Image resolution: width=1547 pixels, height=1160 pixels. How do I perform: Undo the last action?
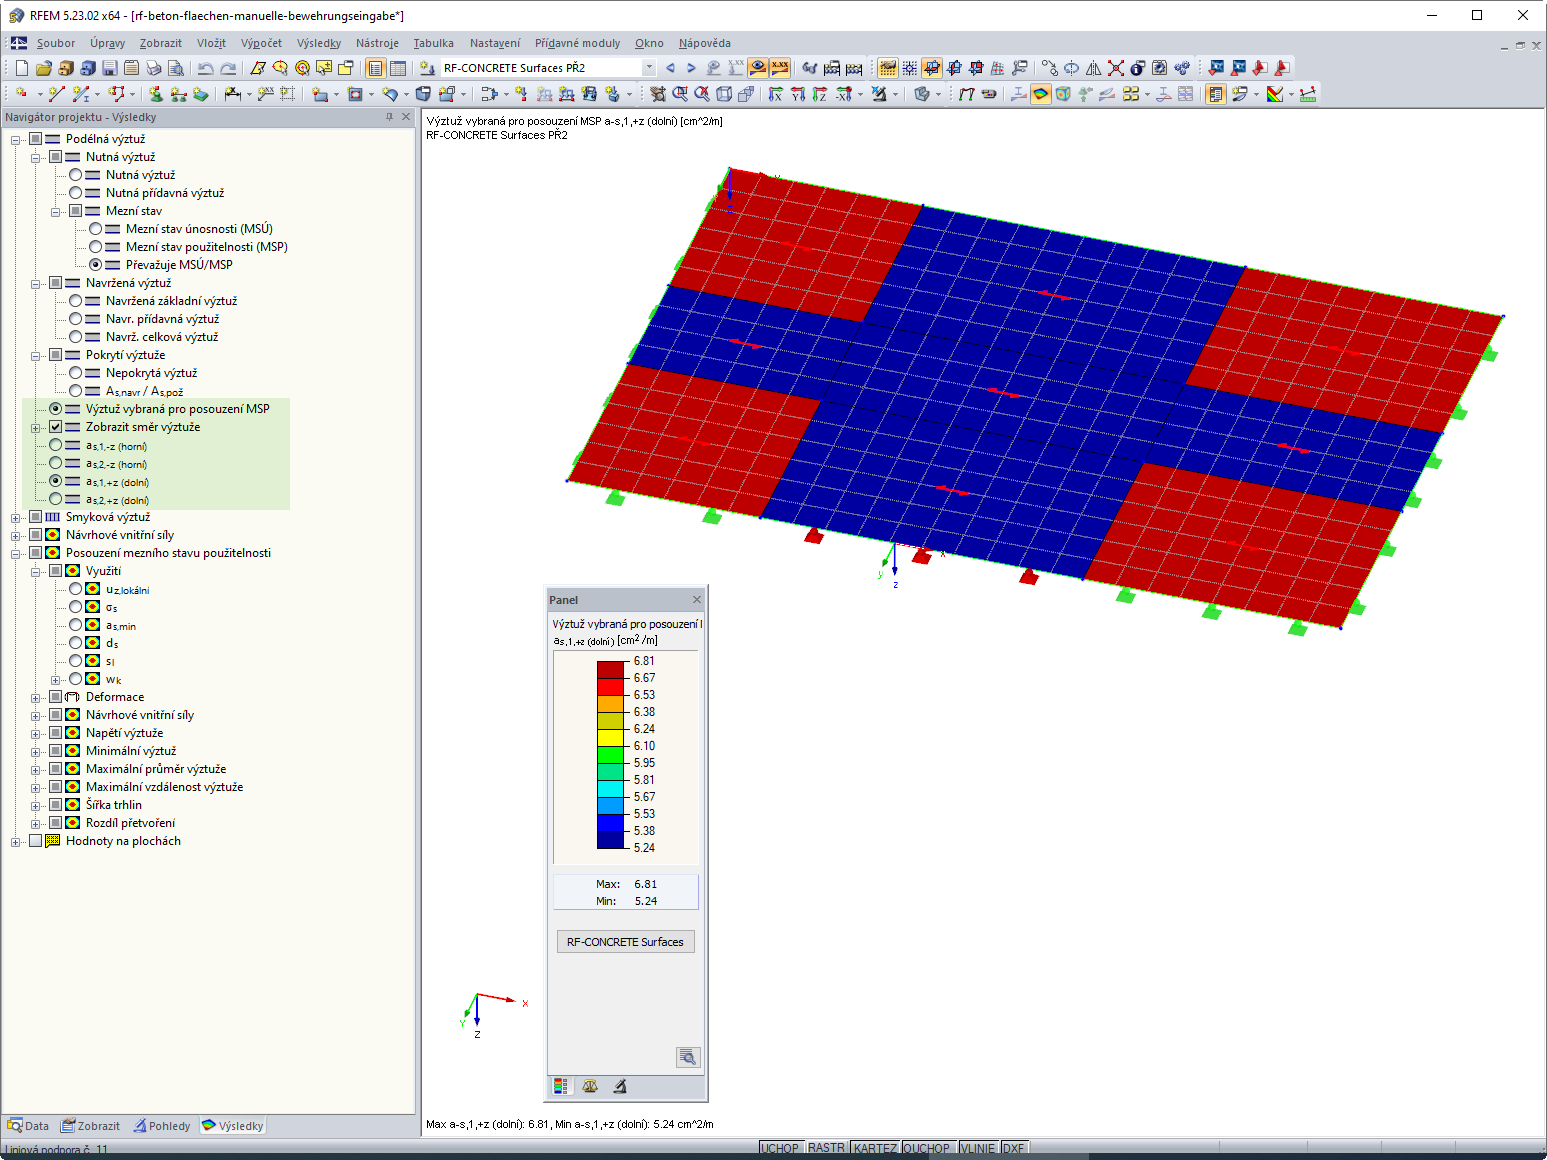pos(205,68)
